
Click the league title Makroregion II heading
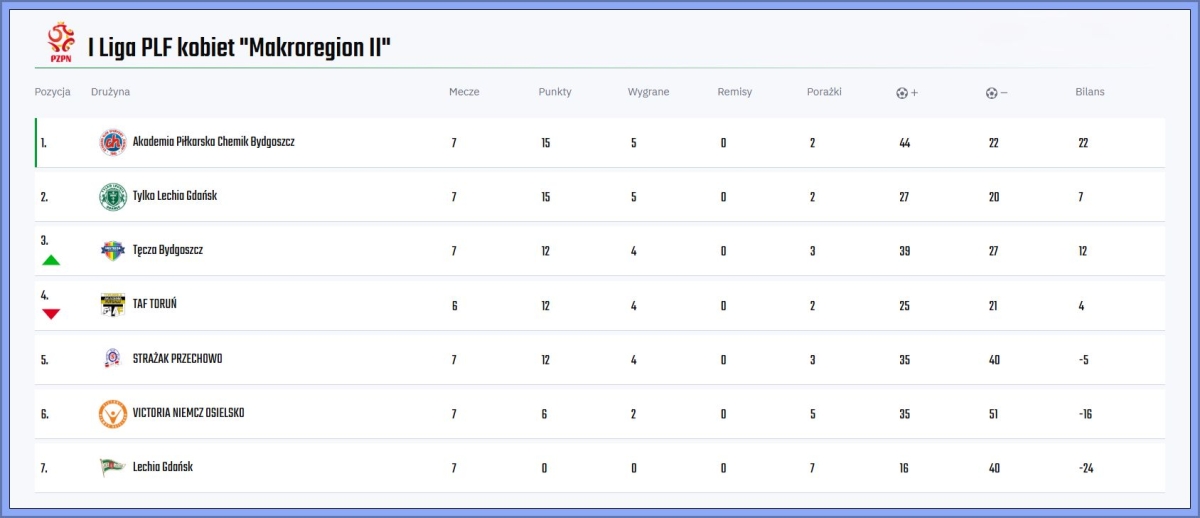click(x=239, y=46)
